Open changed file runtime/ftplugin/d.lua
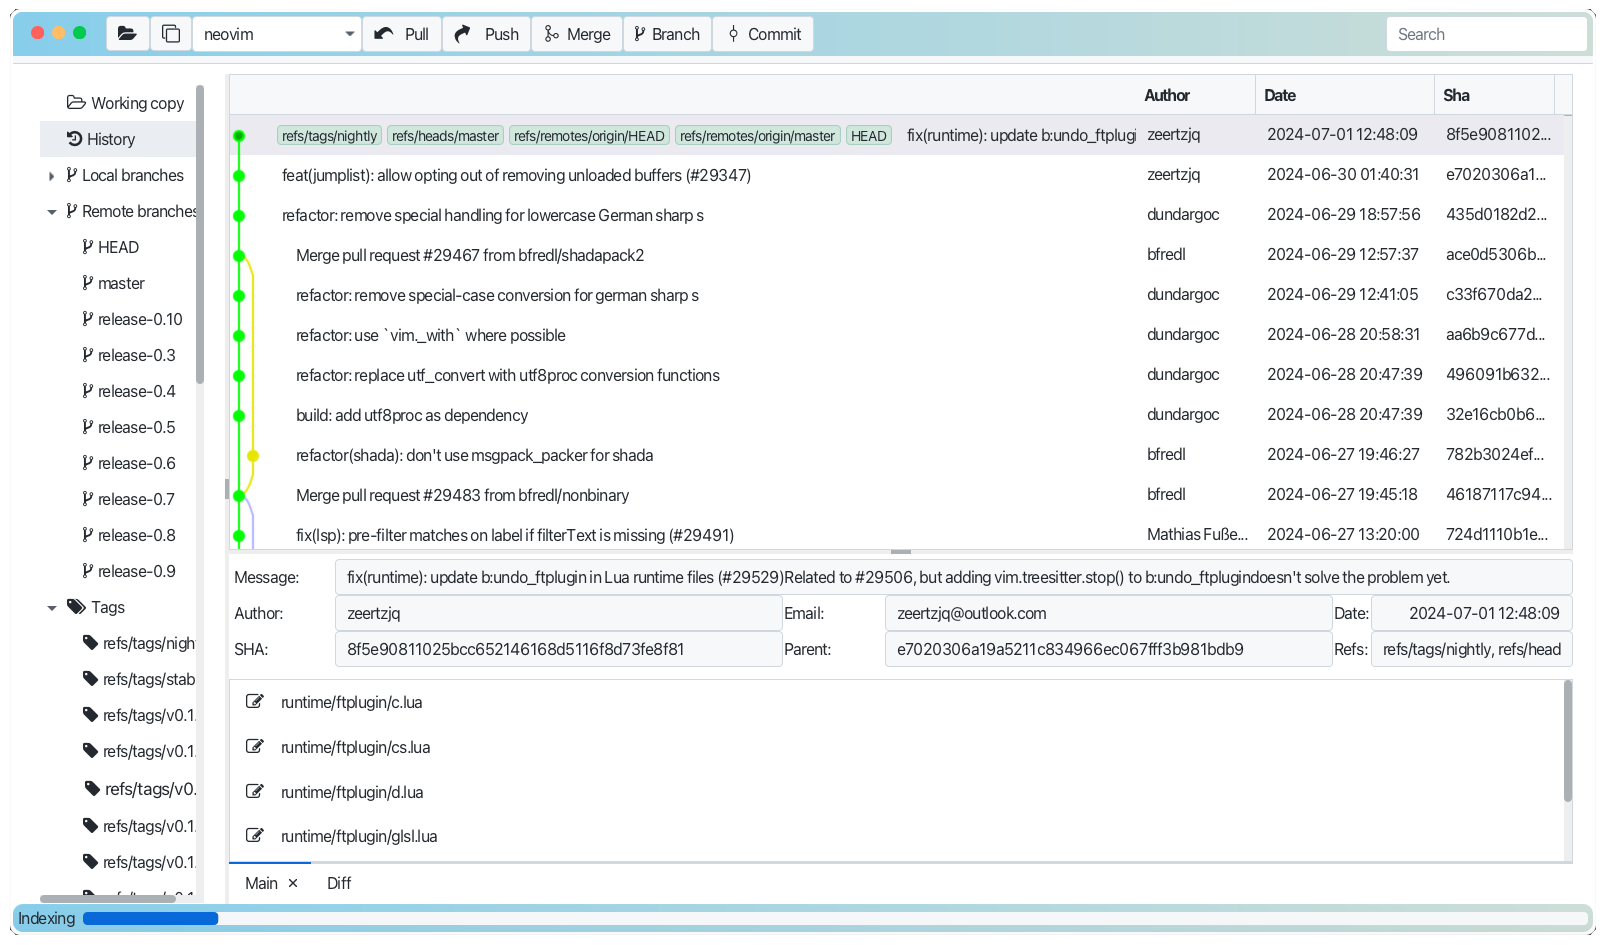The image size is (1605, 945). [x=352, y=792]
